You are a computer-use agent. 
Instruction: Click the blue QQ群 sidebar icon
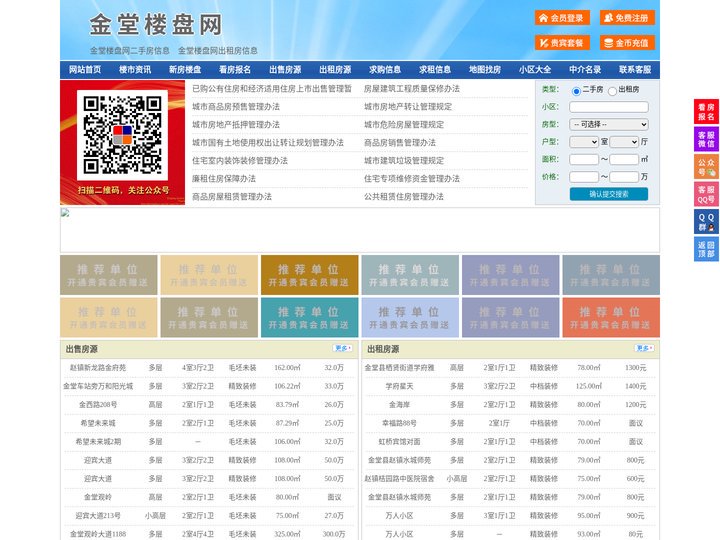[706, 222]
